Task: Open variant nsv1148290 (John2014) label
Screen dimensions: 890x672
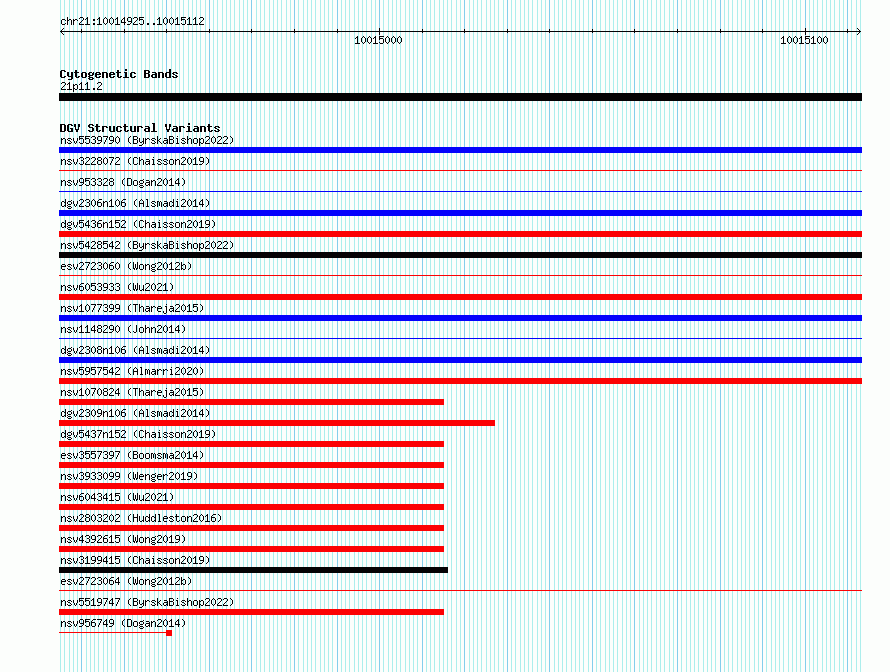Action: point(123,329)
